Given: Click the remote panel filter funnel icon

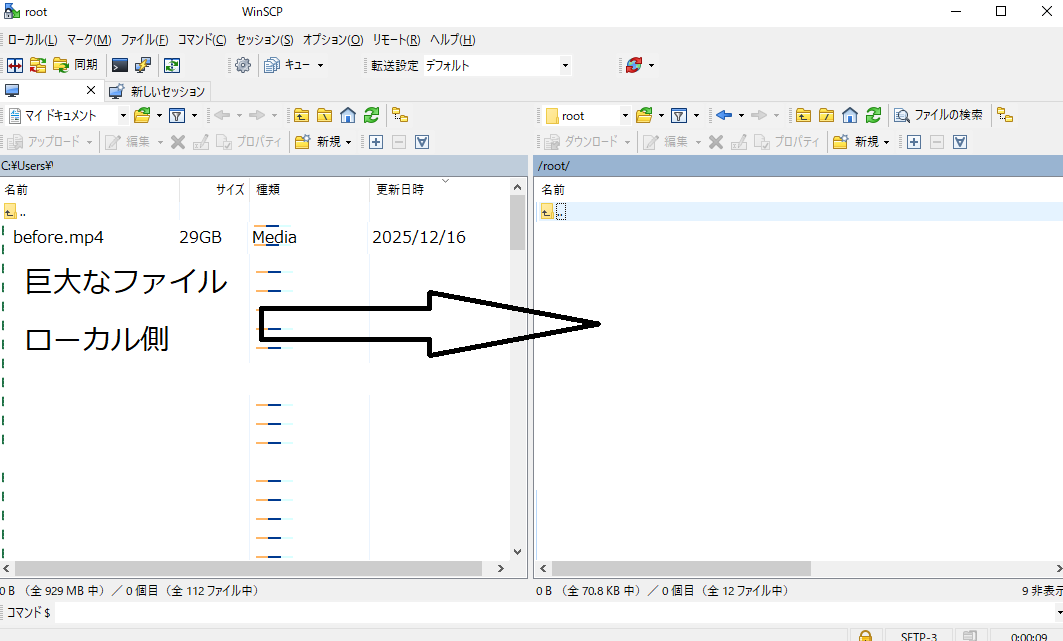Looking at the screenshot, I should pyautogui.click(x=679, y=116).
